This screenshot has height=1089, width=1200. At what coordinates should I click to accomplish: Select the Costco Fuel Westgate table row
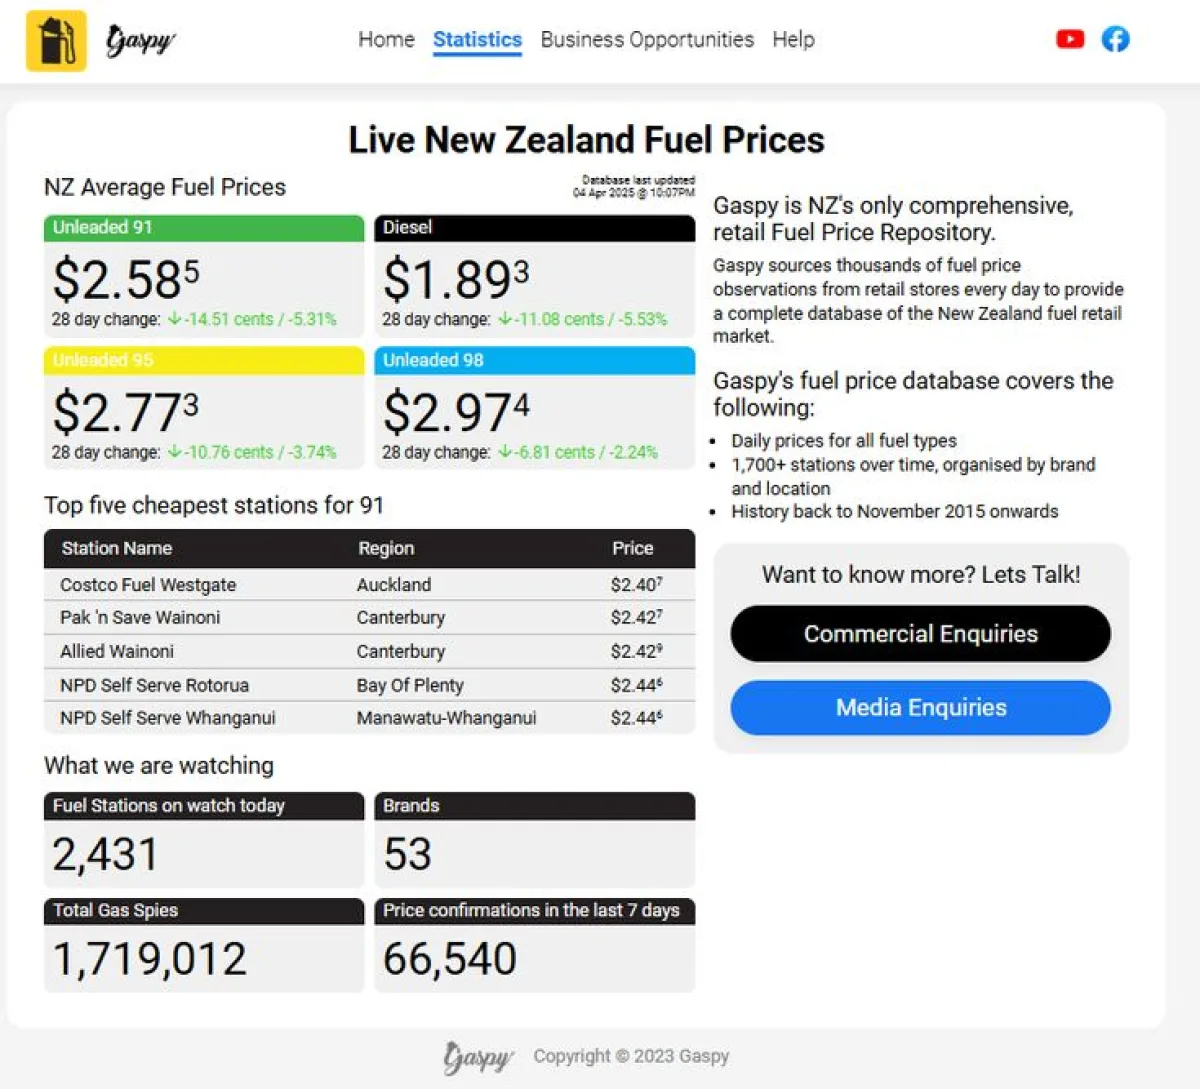coord(368,585)
